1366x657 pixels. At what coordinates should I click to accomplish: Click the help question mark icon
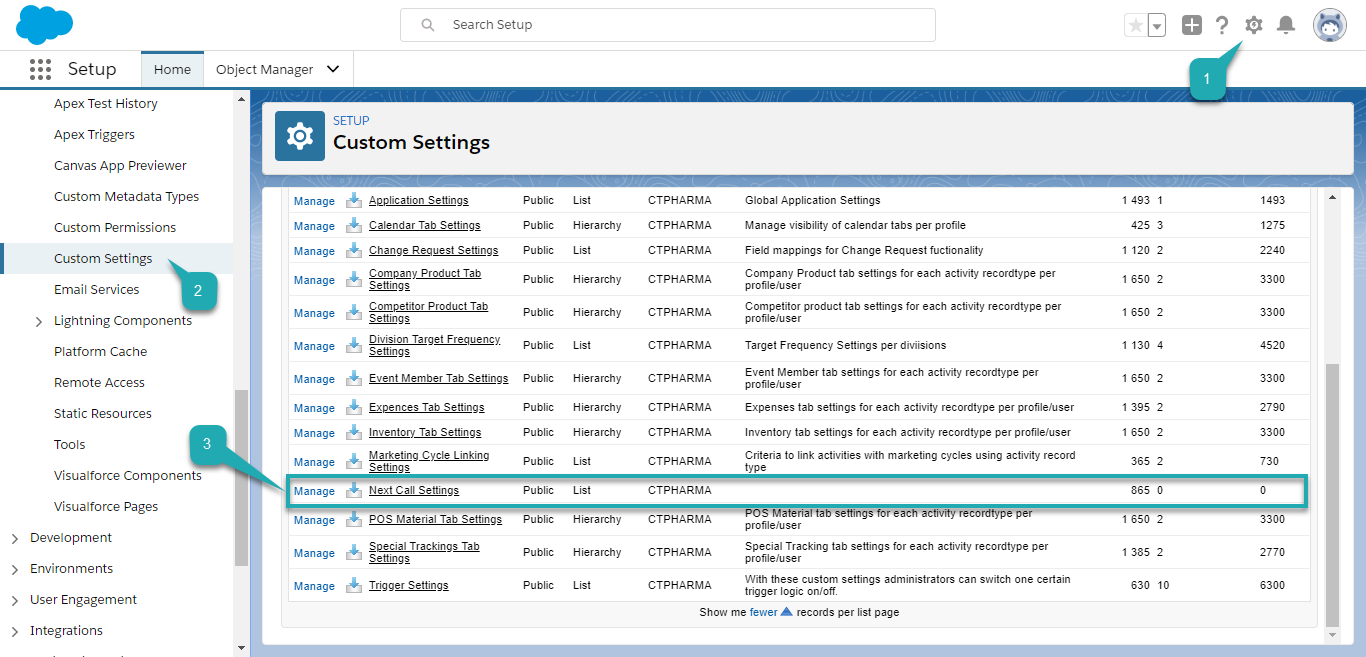[1222, 25]
